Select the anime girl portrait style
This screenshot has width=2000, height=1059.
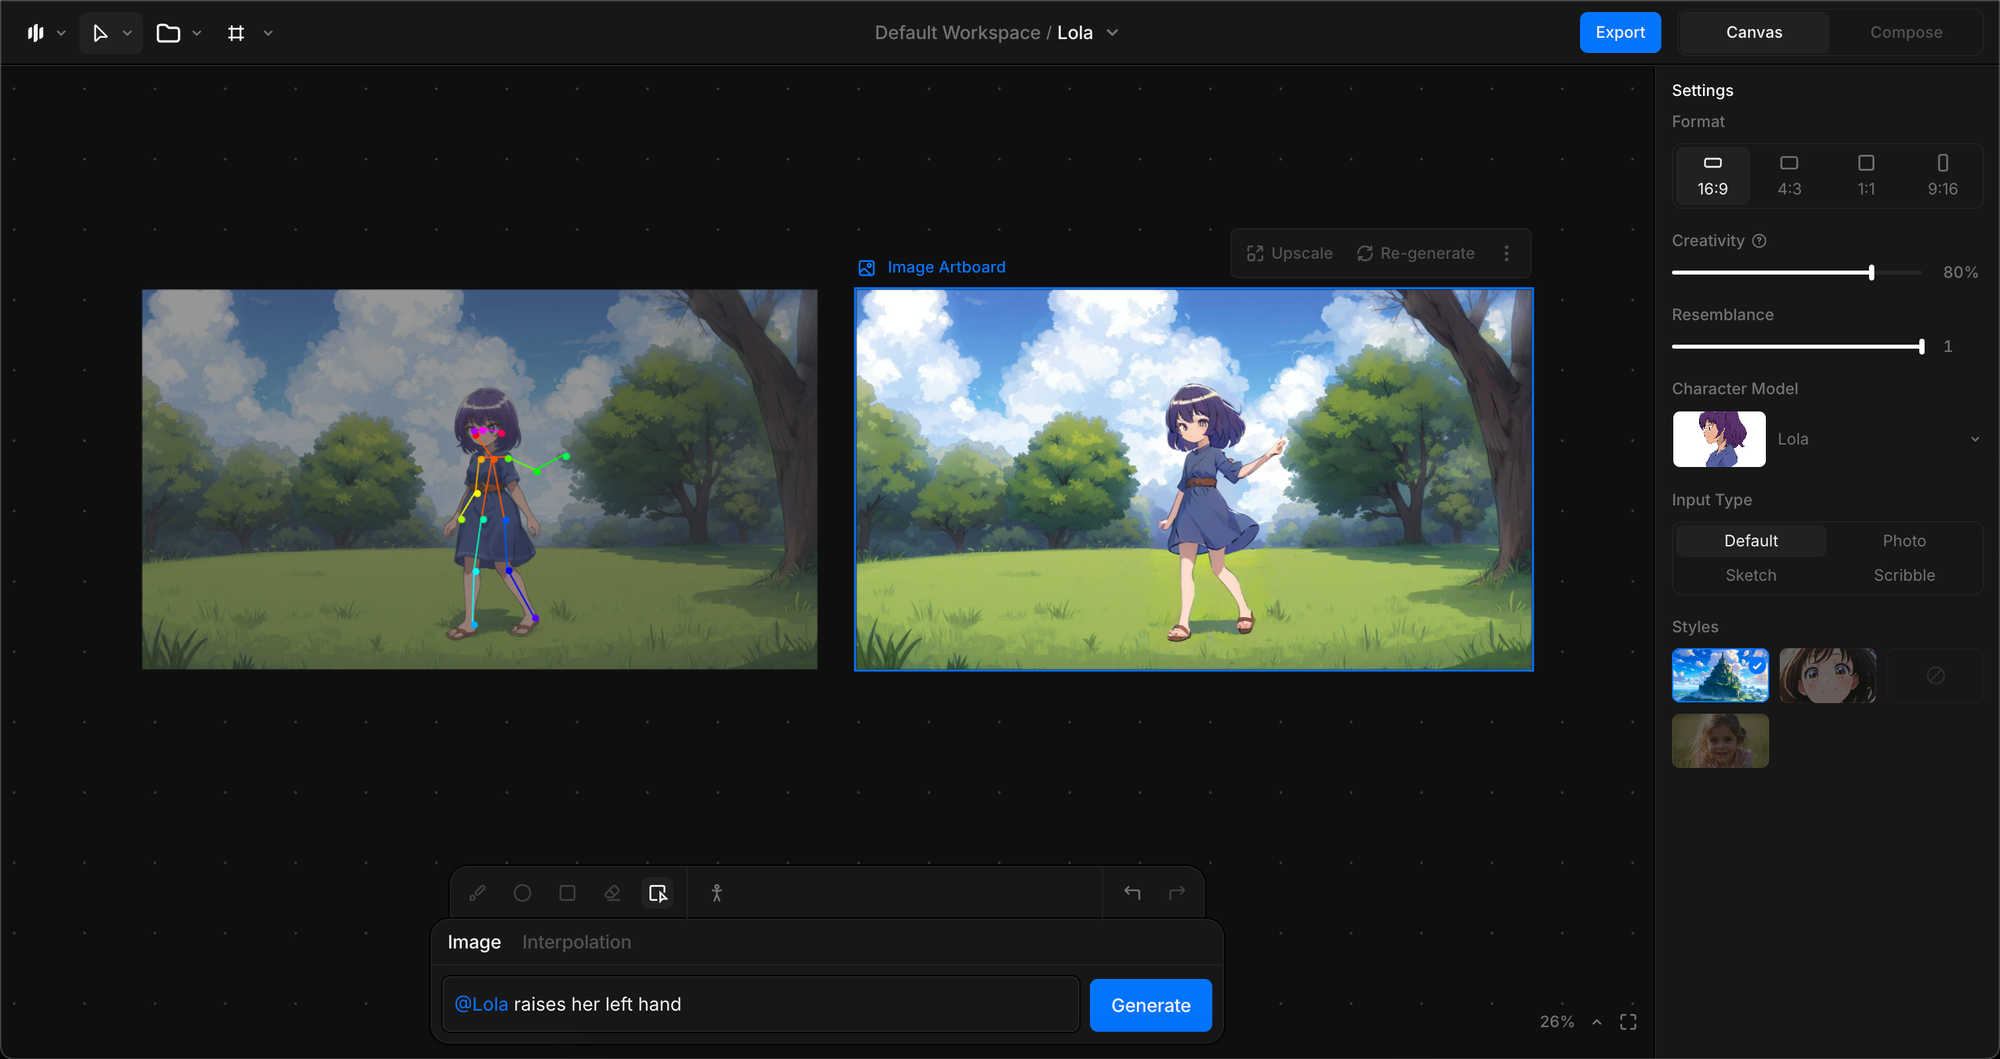click(x=1827, y=676)
